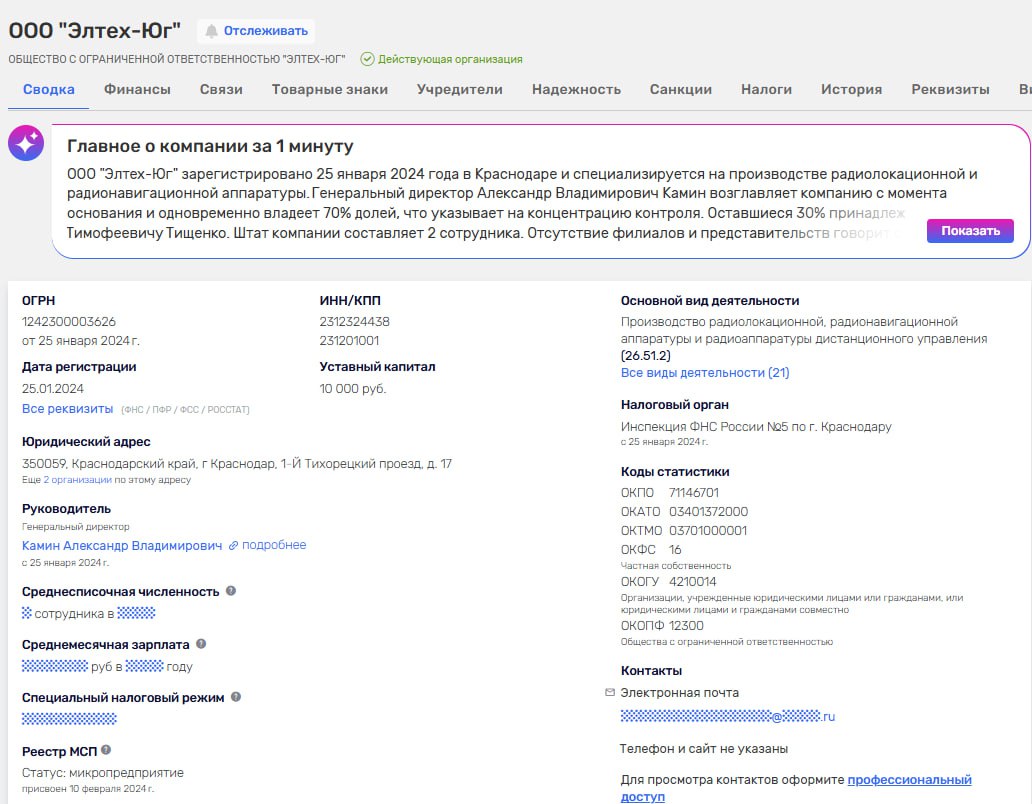The height and width of the screenshot is (804, 1032).
Task: Expand Все виды деятельности (21) list
Action: (x=704, y=373)
